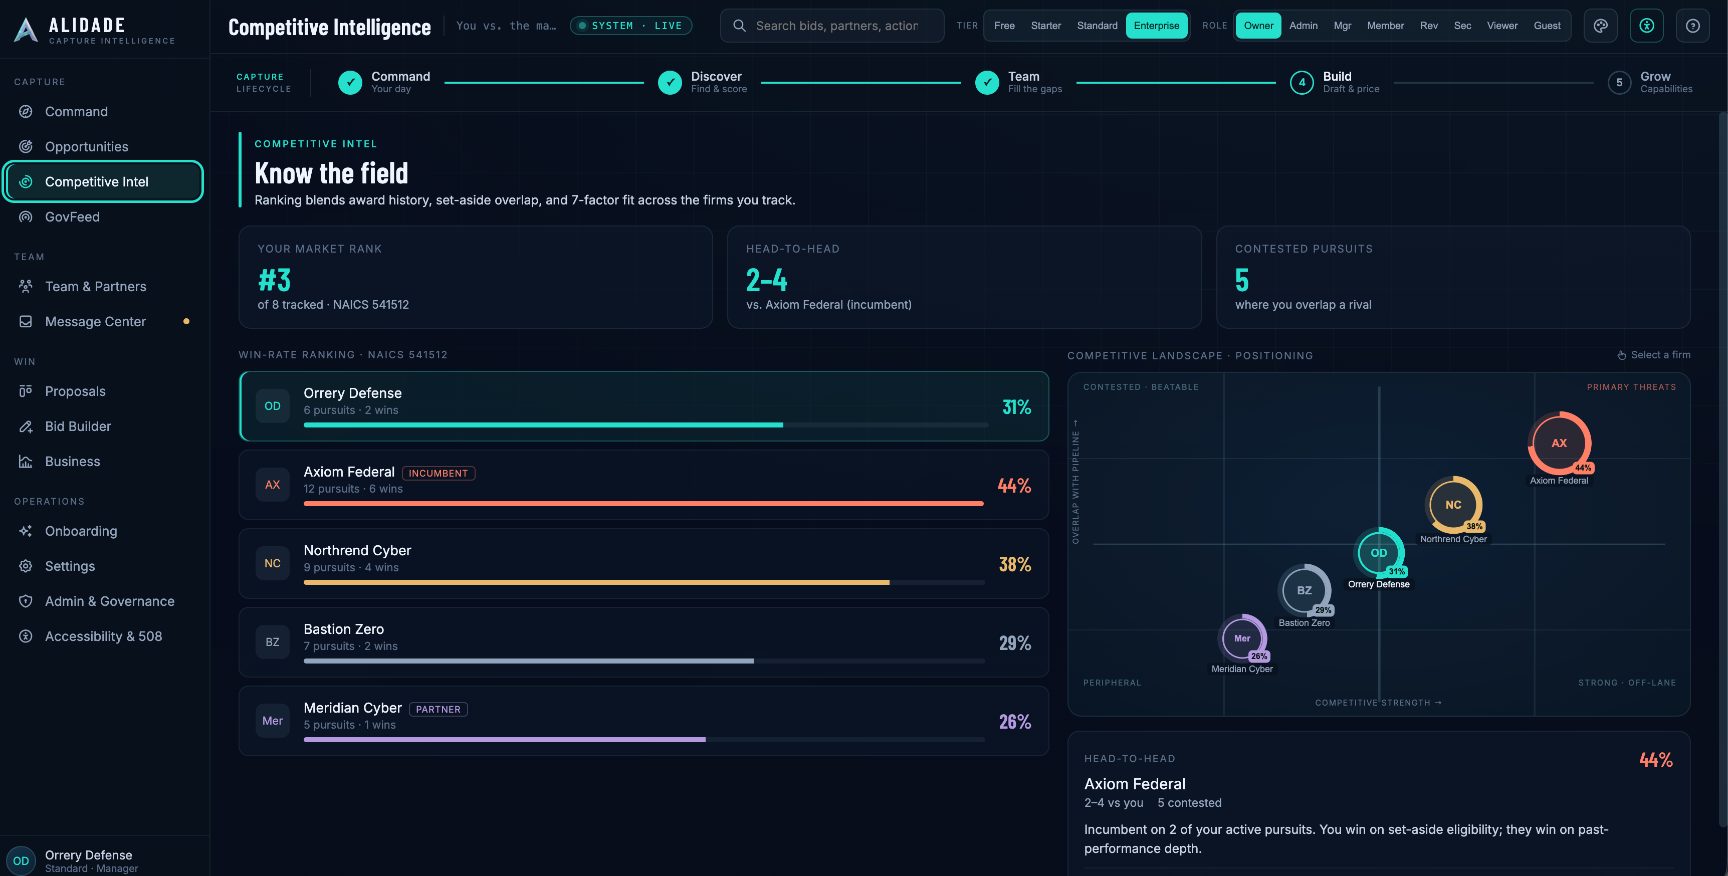Image resolution: width=1728 pixels, height=876 pixels.
Task: Navigate to Proposals
Action: 104,392
